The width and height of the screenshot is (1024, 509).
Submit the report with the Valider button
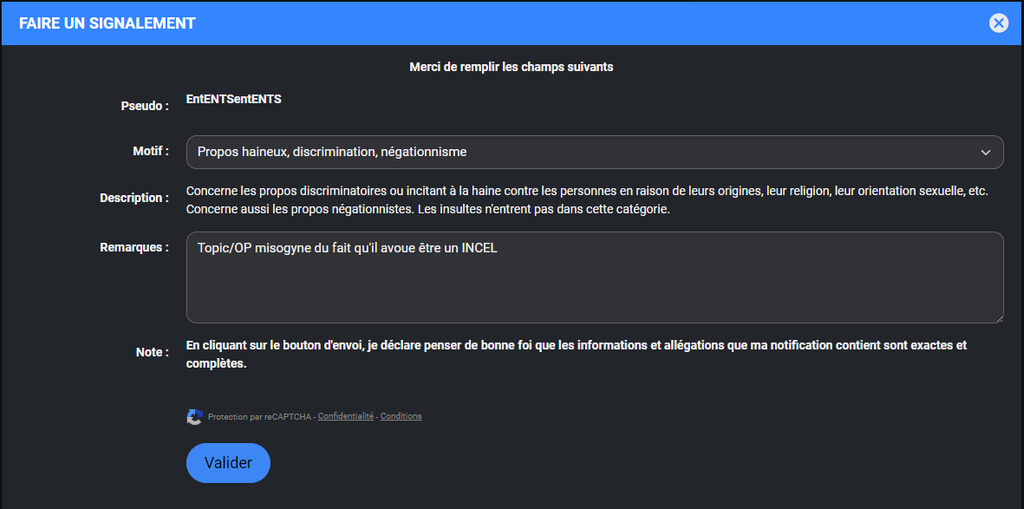tap(228, 463)
